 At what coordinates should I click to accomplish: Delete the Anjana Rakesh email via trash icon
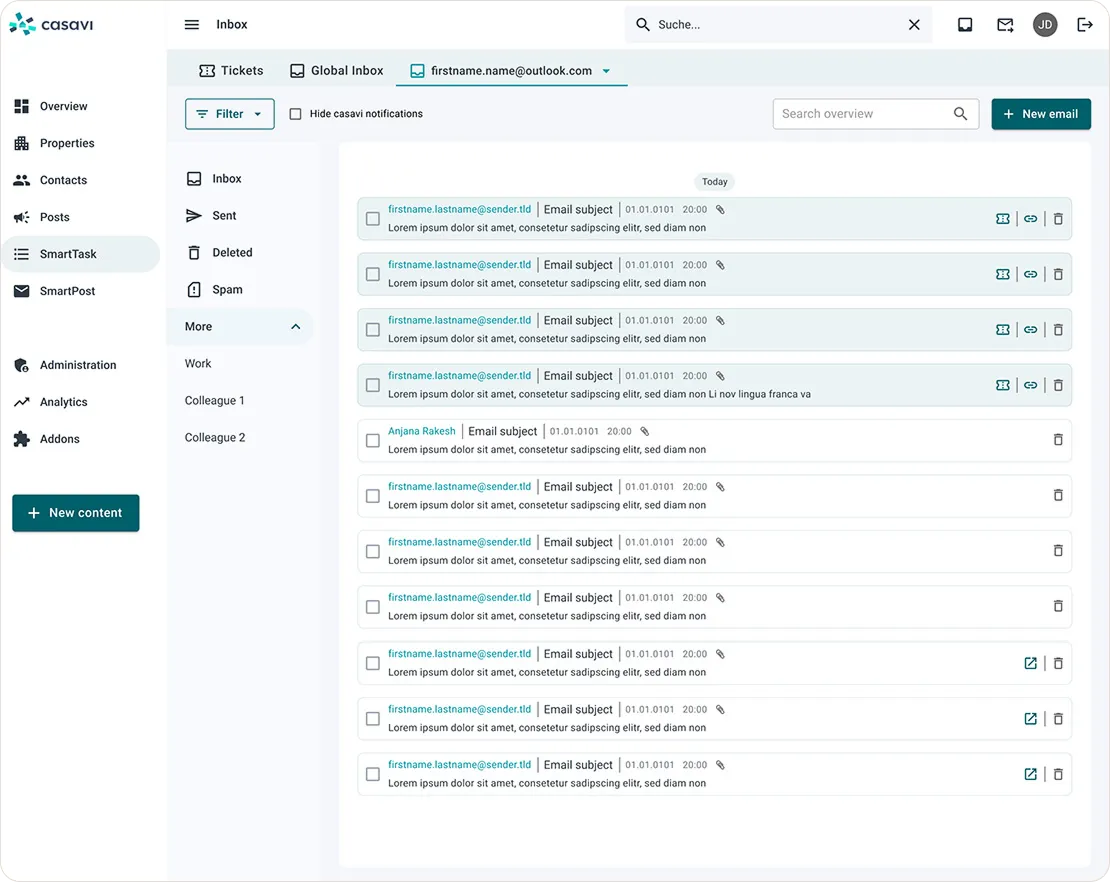coord(1058,440)
